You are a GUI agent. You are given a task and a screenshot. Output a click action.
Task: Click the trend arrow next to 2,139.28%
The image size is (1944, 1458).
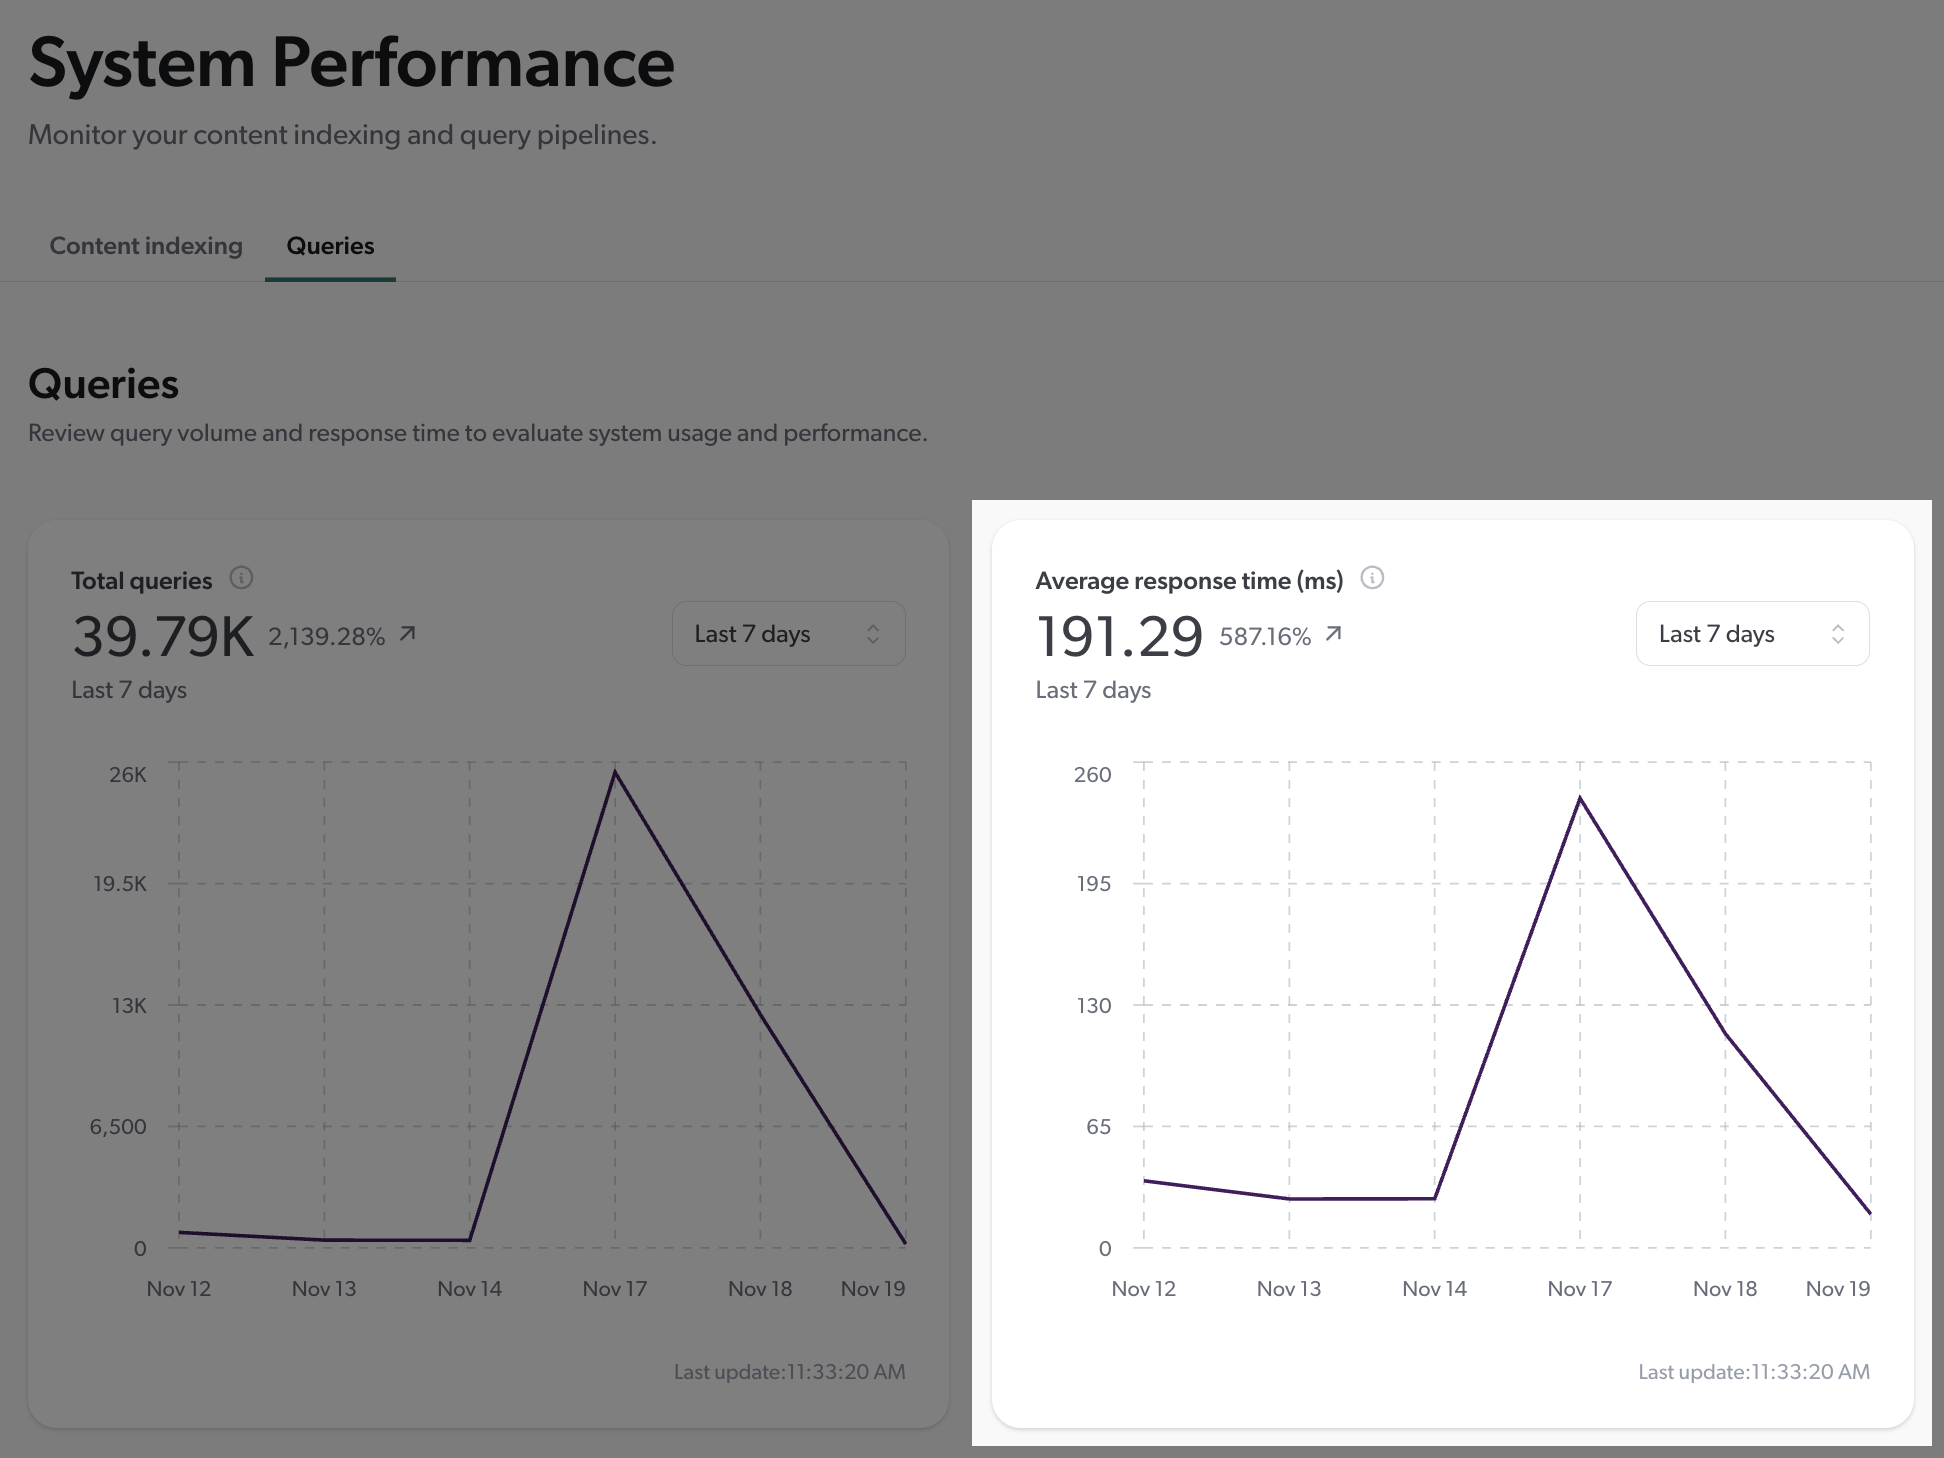pyautogui.click(x=407, y=632)
